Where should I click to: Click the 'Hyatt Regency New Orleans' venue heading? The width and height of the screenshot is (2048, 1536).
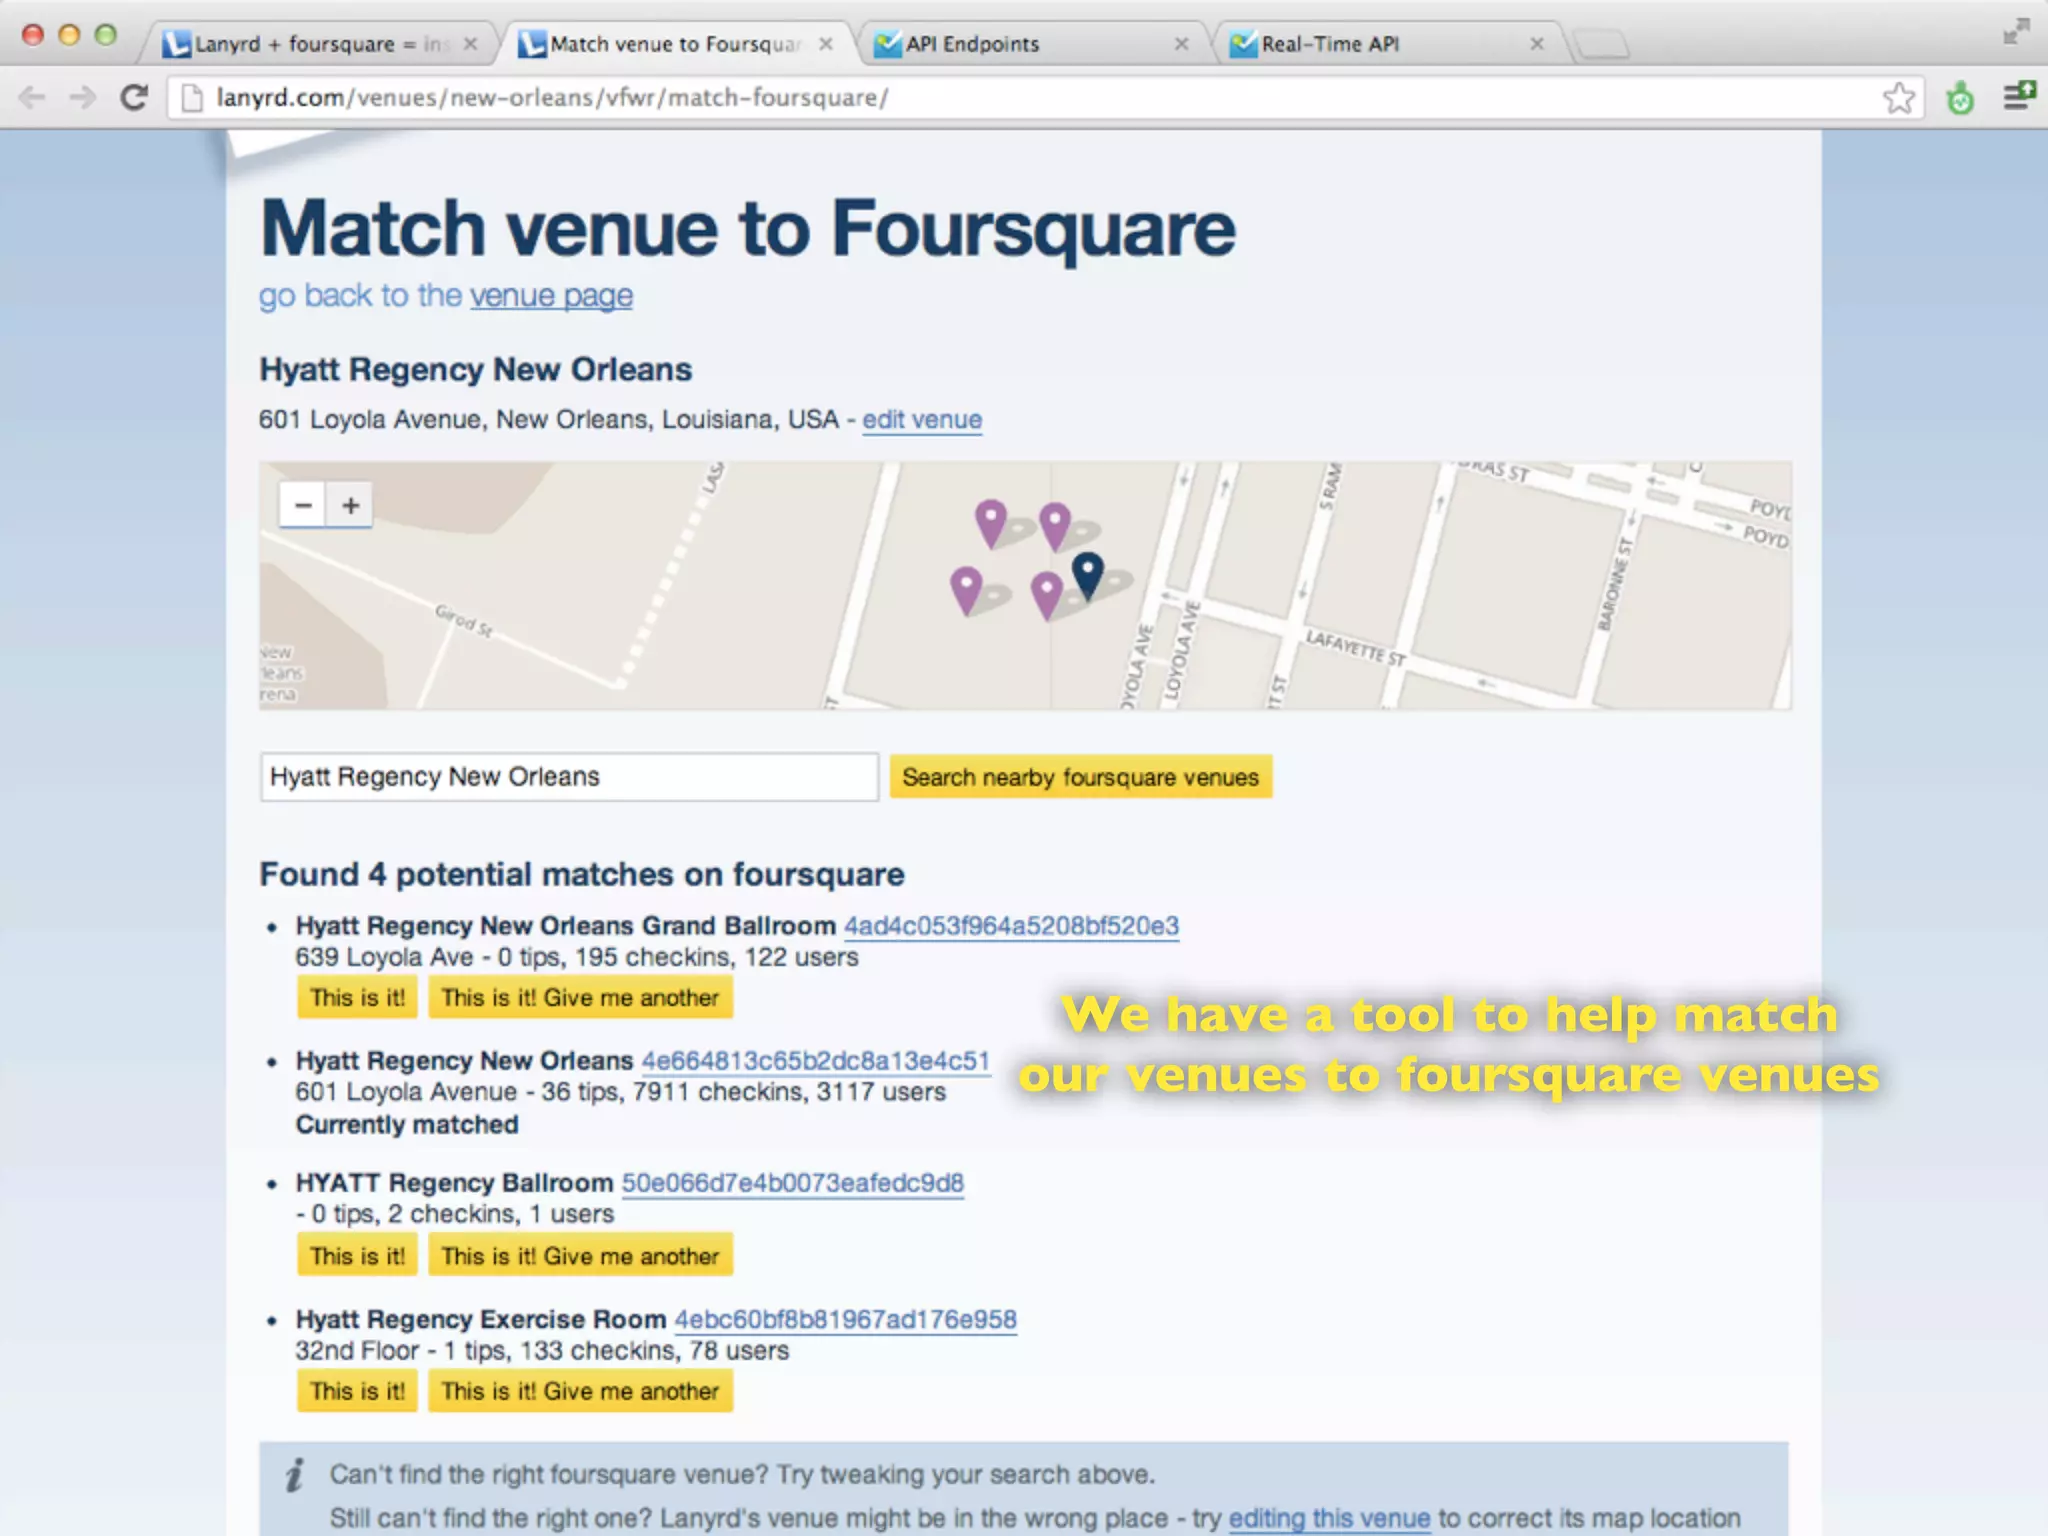476,370
